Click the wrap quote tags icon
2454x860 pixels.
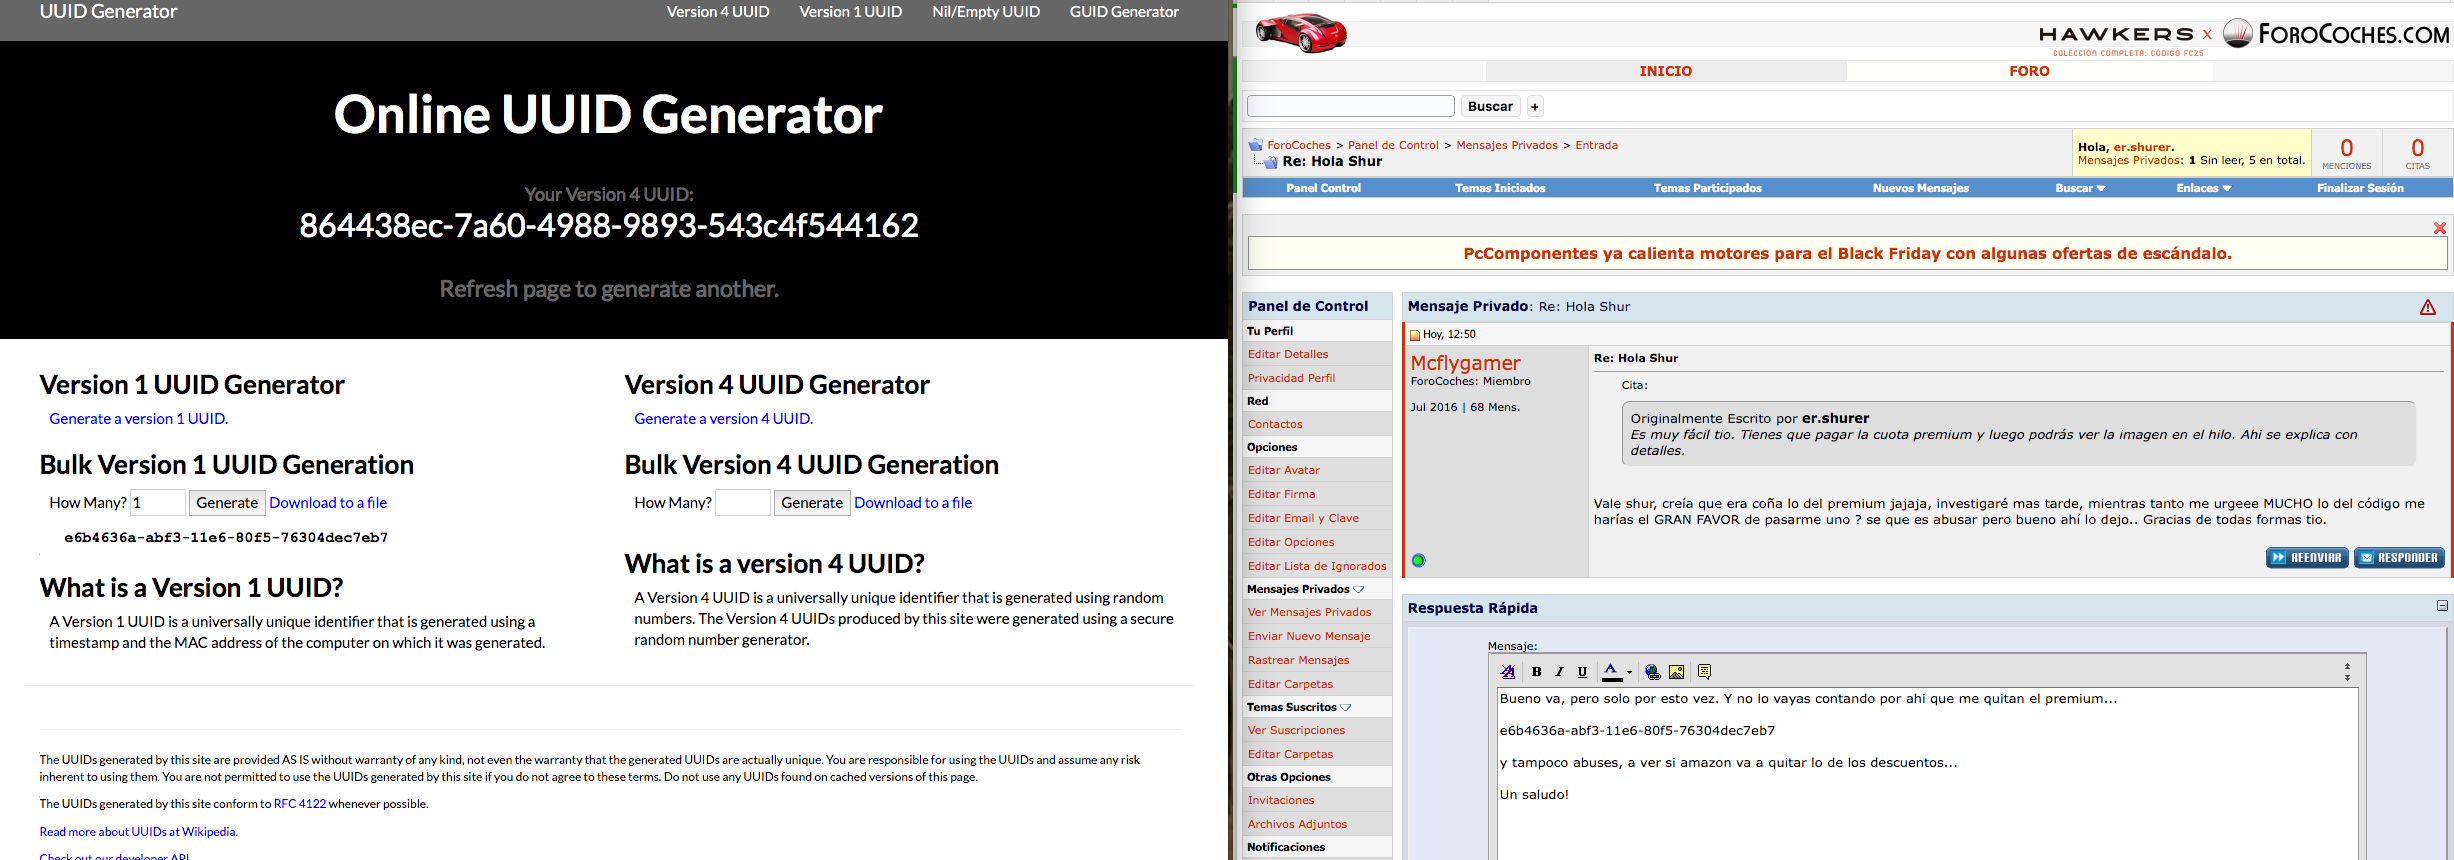click(1704, 672)
